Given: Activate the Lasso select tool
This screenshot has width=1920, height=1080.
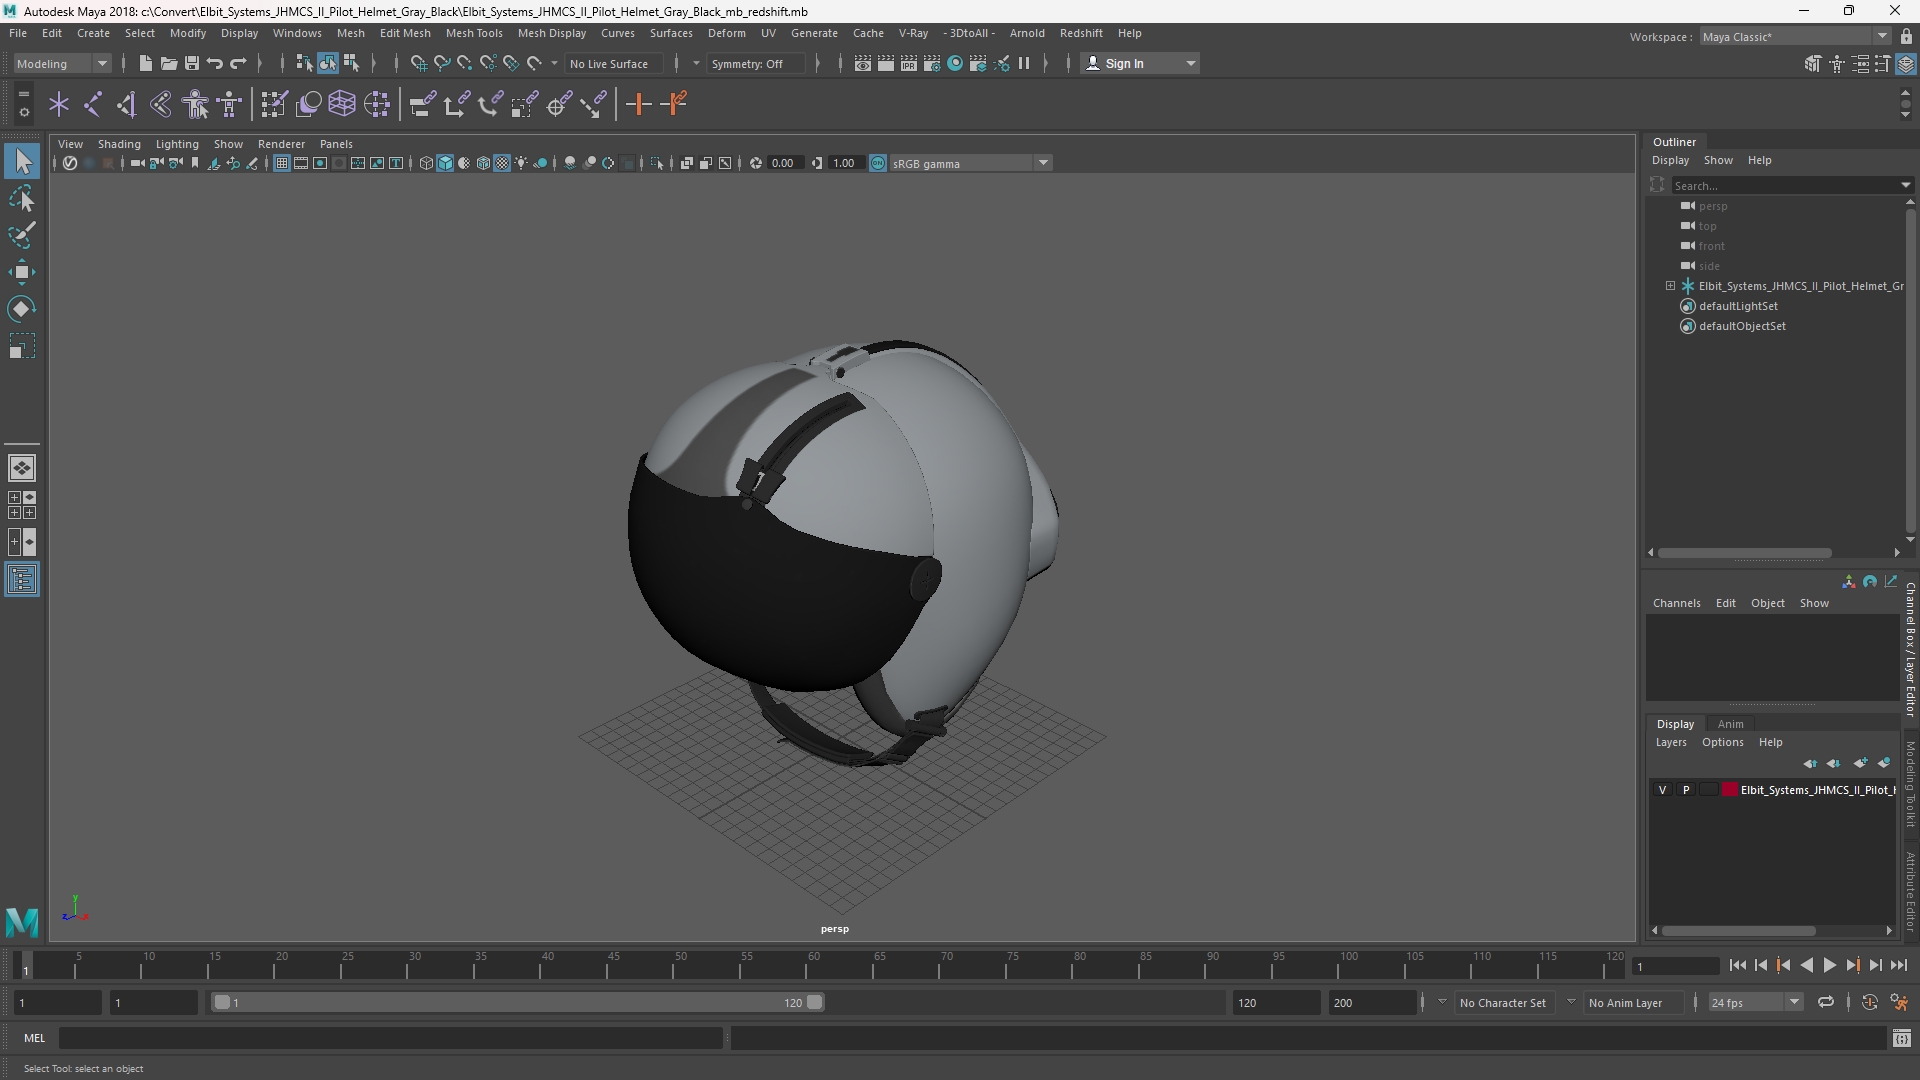Looking at the screenshot, I should tap(22, 199).
